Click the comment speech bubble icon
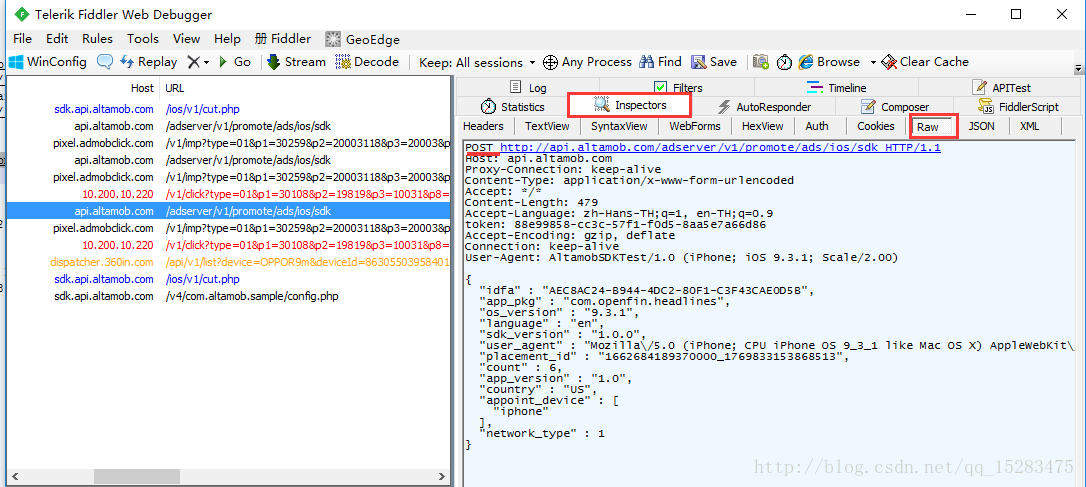Image resolution: width=1086 pixels, height=487 pixels. pyautogui.click(x=105, y=62)
